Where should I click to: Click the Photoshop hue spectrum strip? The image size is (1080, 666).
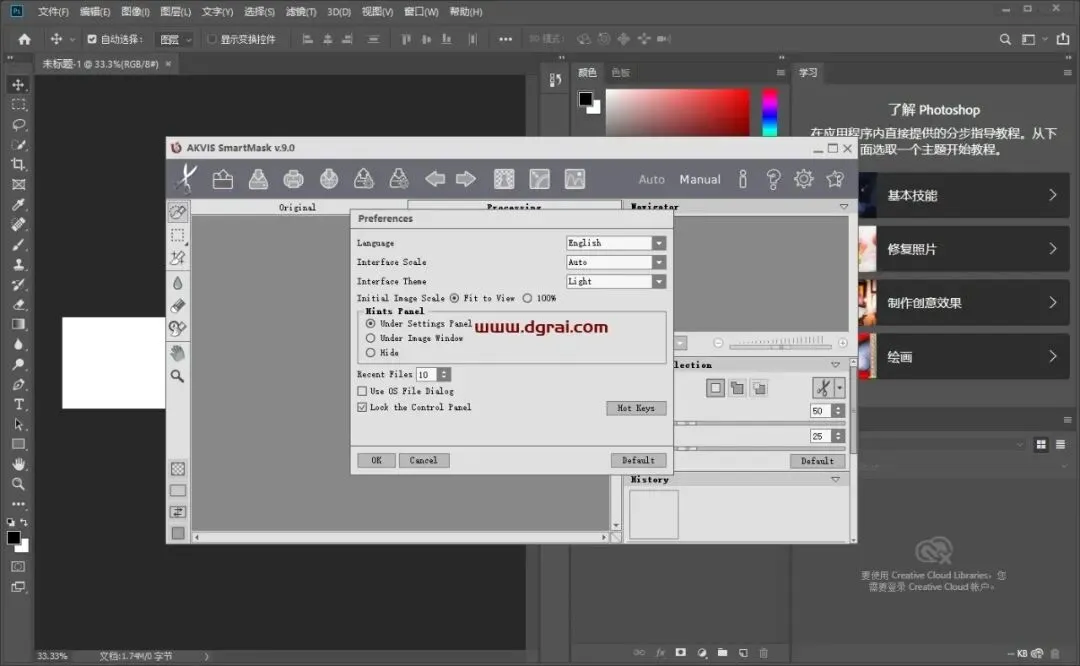[x=769, y=112]
